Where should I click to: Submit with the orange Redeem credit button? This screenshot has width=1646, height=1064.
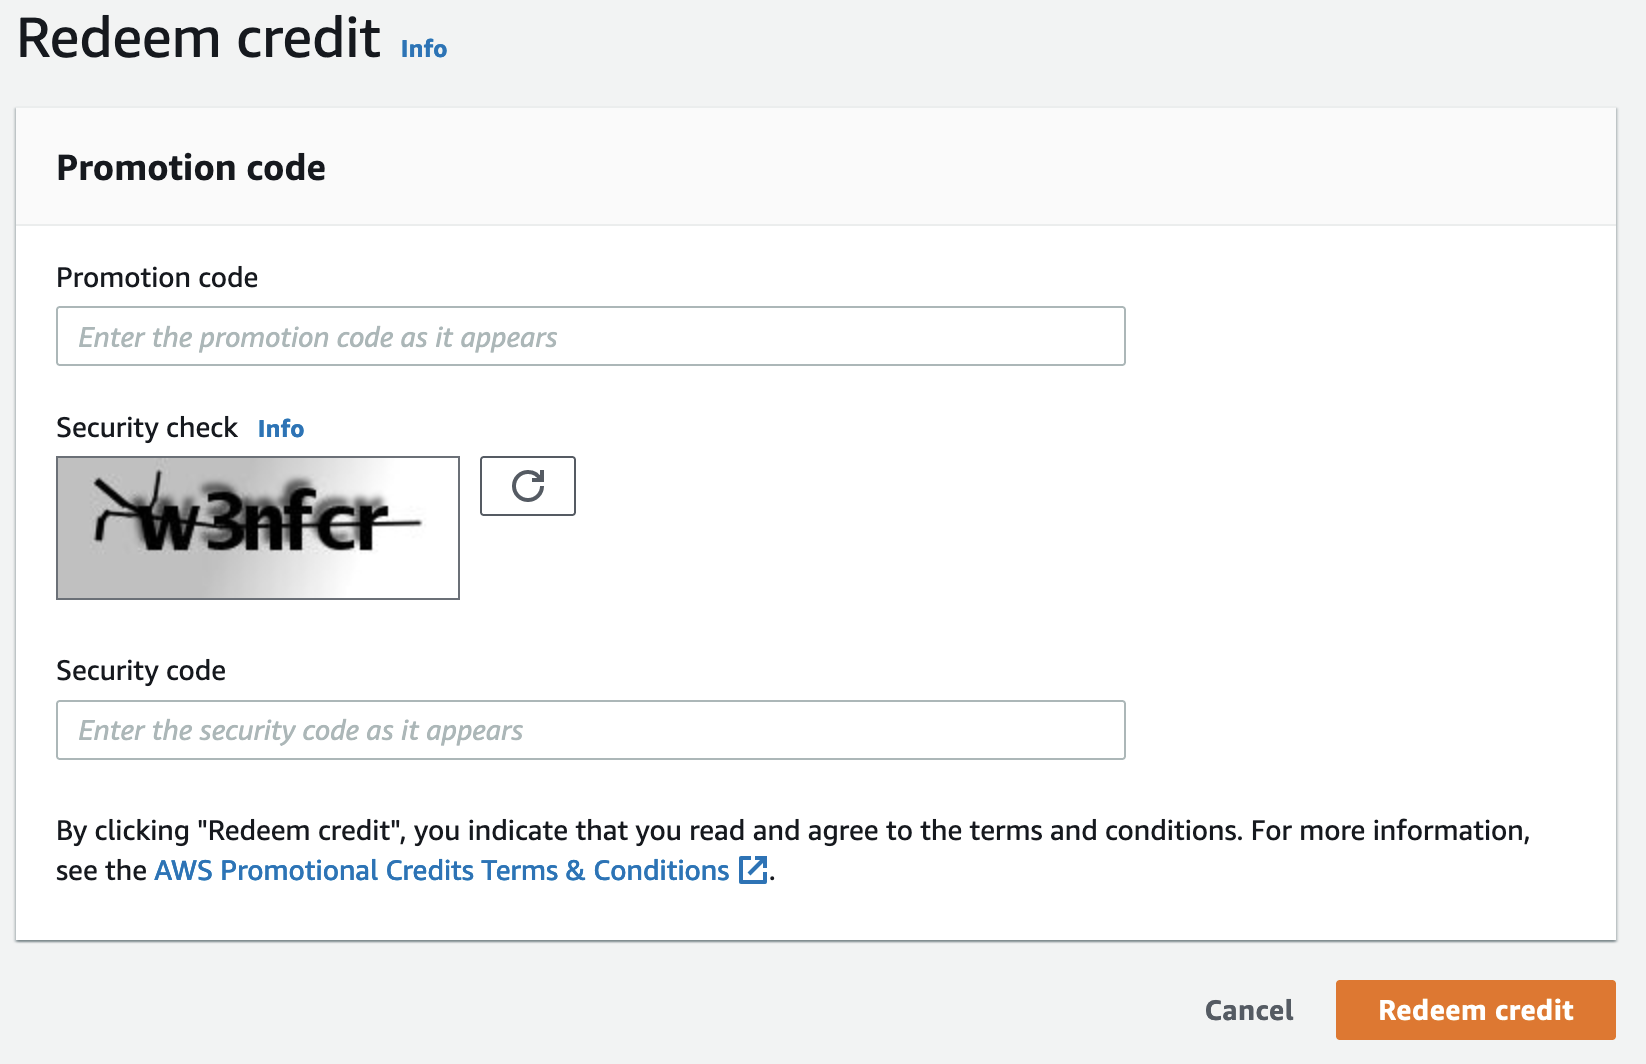click(x=1476, y=1010)
